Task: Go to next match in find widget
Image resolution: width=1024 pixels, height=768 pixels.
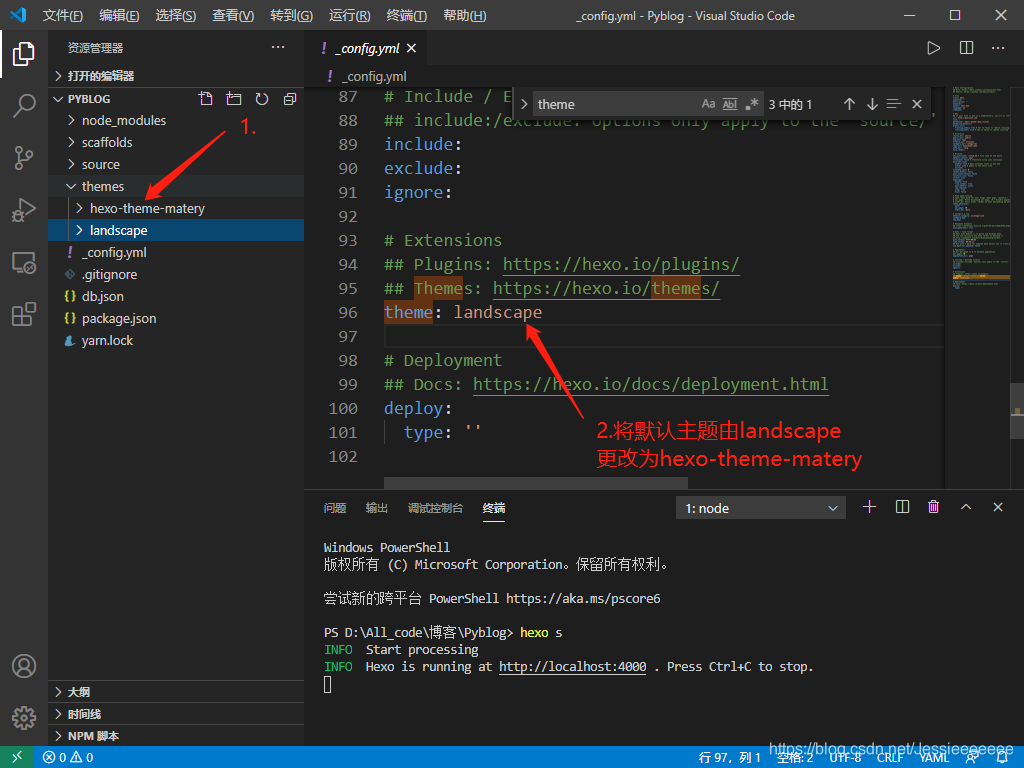Action: 872,104
